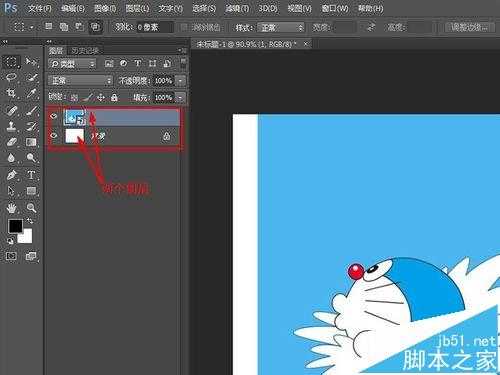Select the Brush tool
The height and width of the screenshot is (375, 500).
coord(31,110)
